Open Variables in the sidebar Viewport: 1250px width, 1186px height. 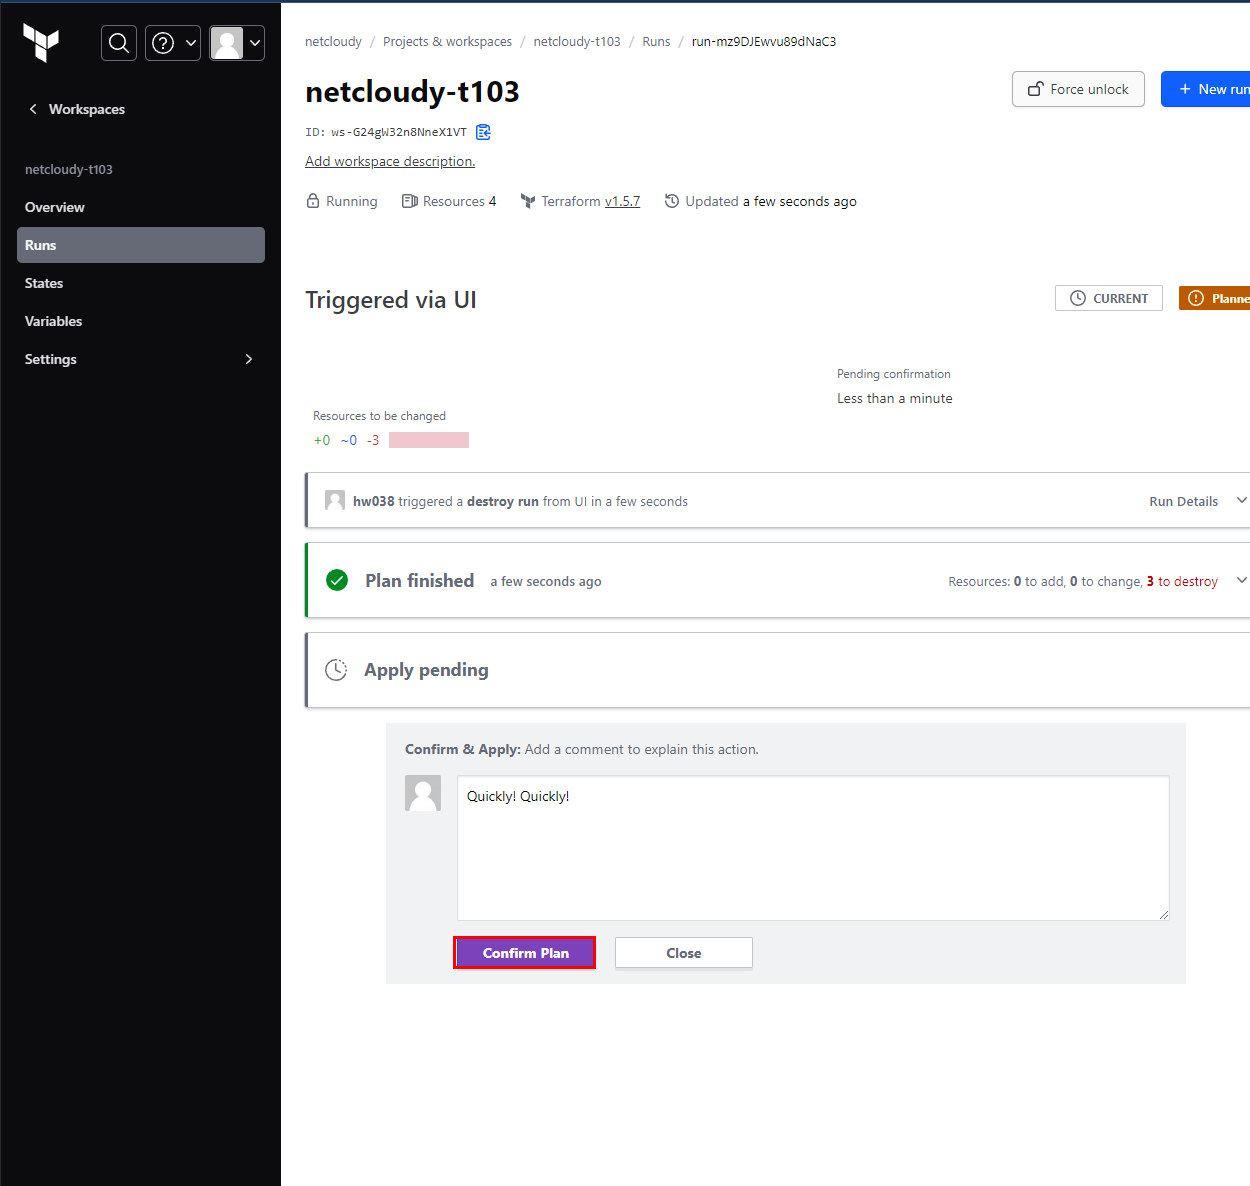pos(141,321)
